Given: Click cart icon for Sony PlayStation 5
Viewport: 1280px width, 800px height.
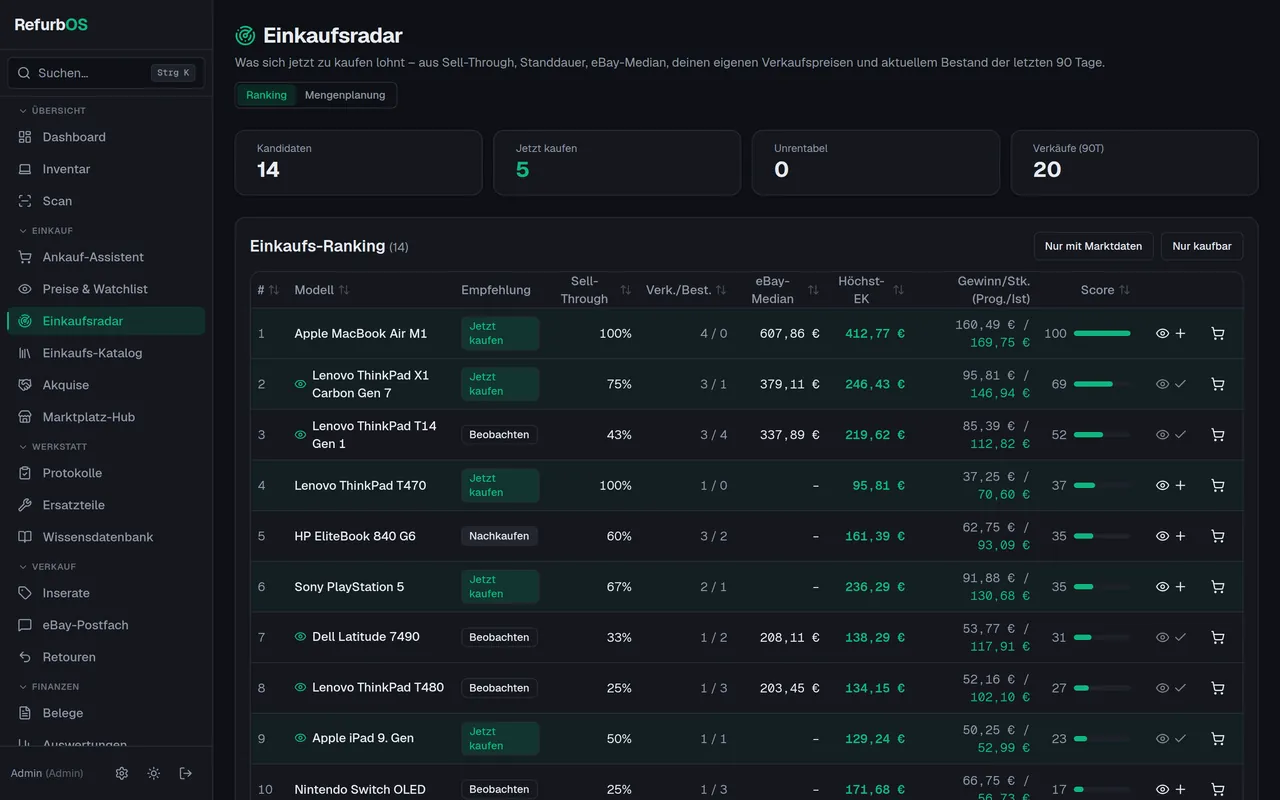Looking at the screenshot, I should coord(1217,587).
